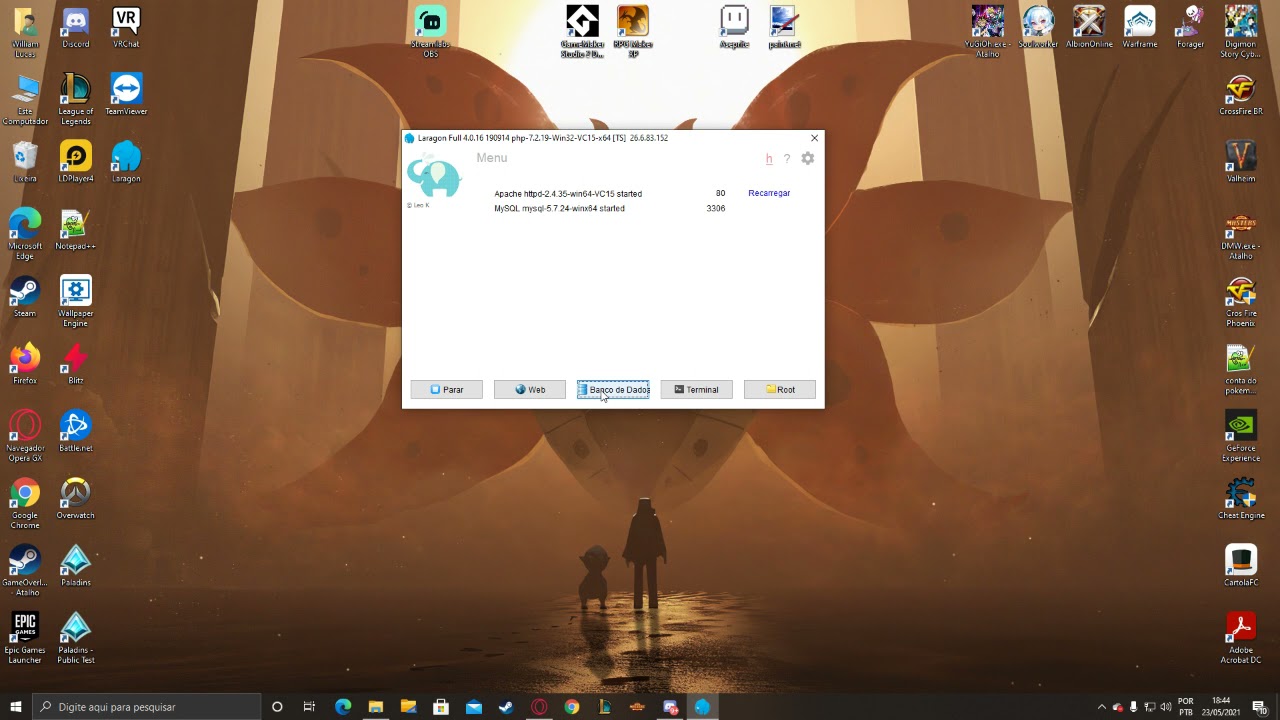Open the Laragon Menu
This screenshot has width=1280, height=720.
coord(492,158)
